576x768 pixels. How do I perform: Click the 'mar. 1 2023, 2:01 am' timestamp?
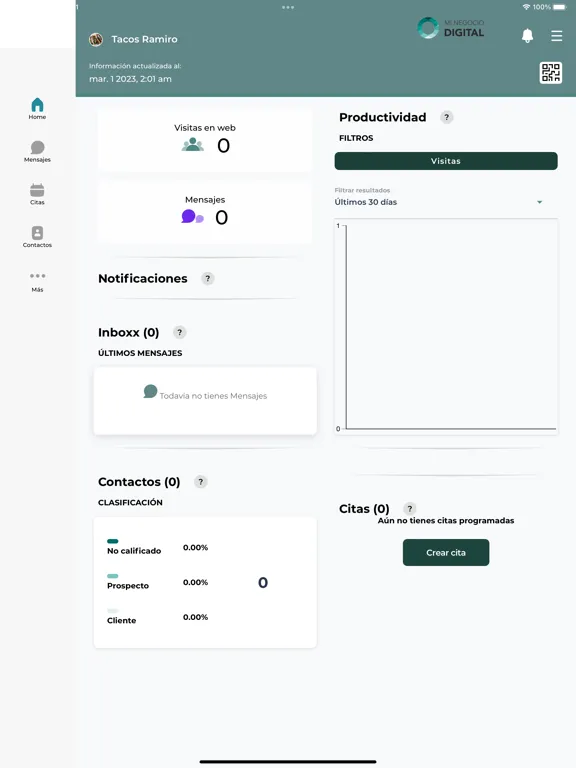pos(130,79)
